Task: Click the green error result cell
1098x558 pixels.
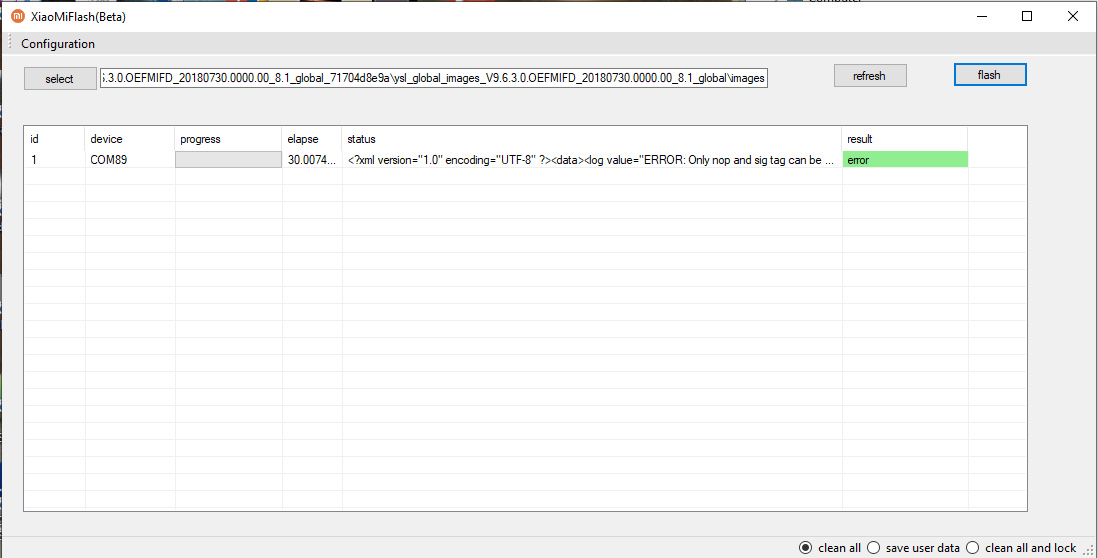Action: [x=905, y=160]
